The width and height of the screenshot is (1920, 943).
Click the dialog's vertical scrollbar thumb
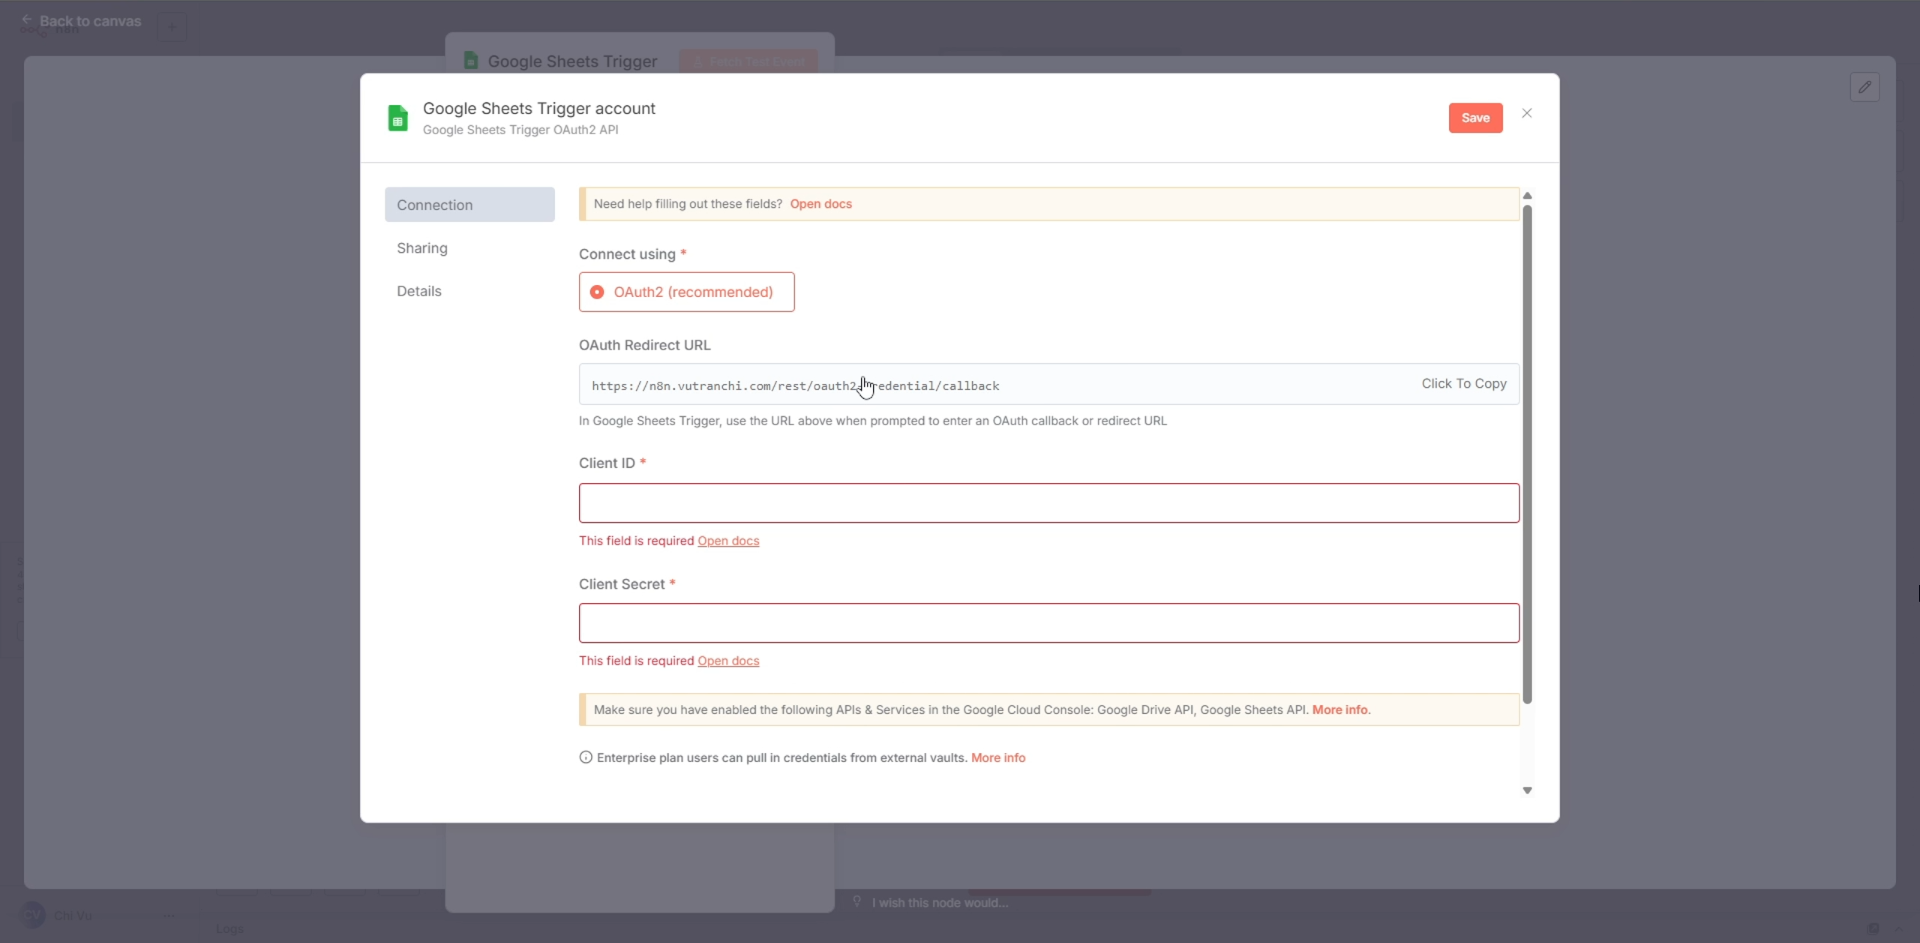tap(1527, 455)
